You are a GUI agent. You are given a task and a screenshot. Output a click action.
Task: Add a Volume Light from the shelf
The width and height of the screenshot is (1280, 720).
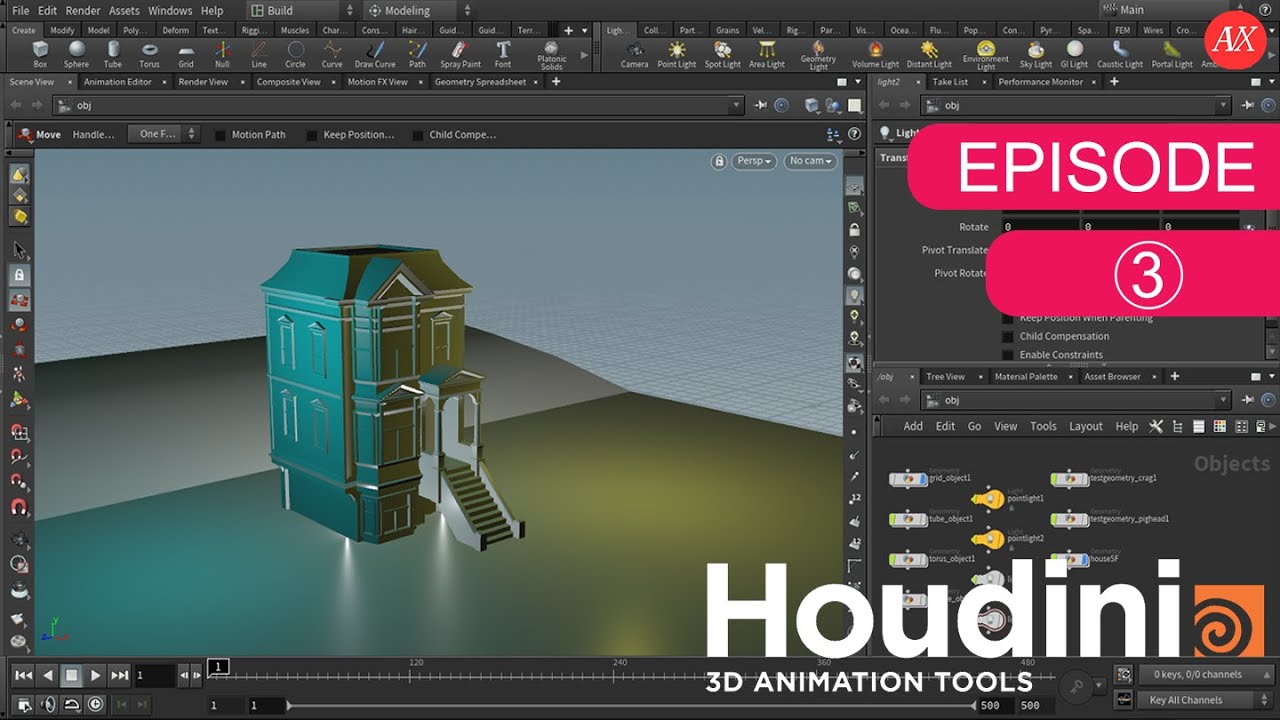[875, 54]
